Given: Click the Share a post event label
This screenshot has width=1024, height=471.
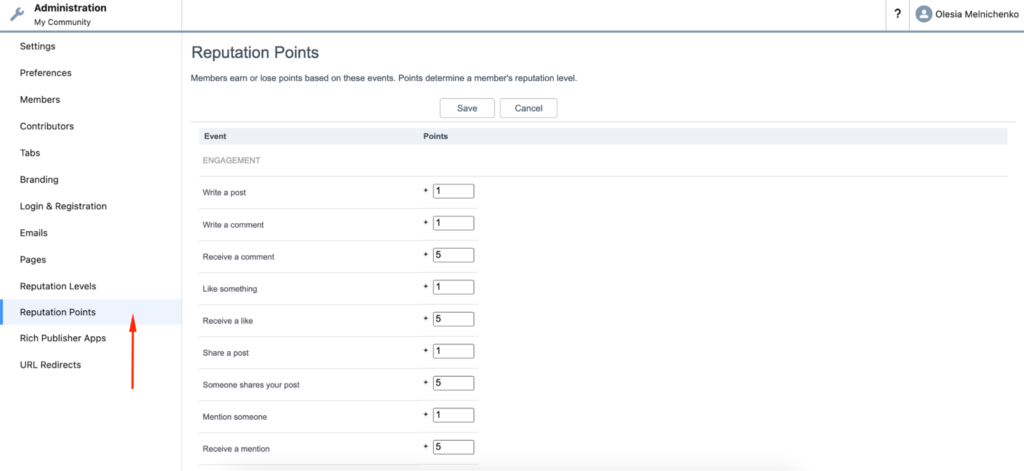Looking at the screenshot, I should click(225, 353).
